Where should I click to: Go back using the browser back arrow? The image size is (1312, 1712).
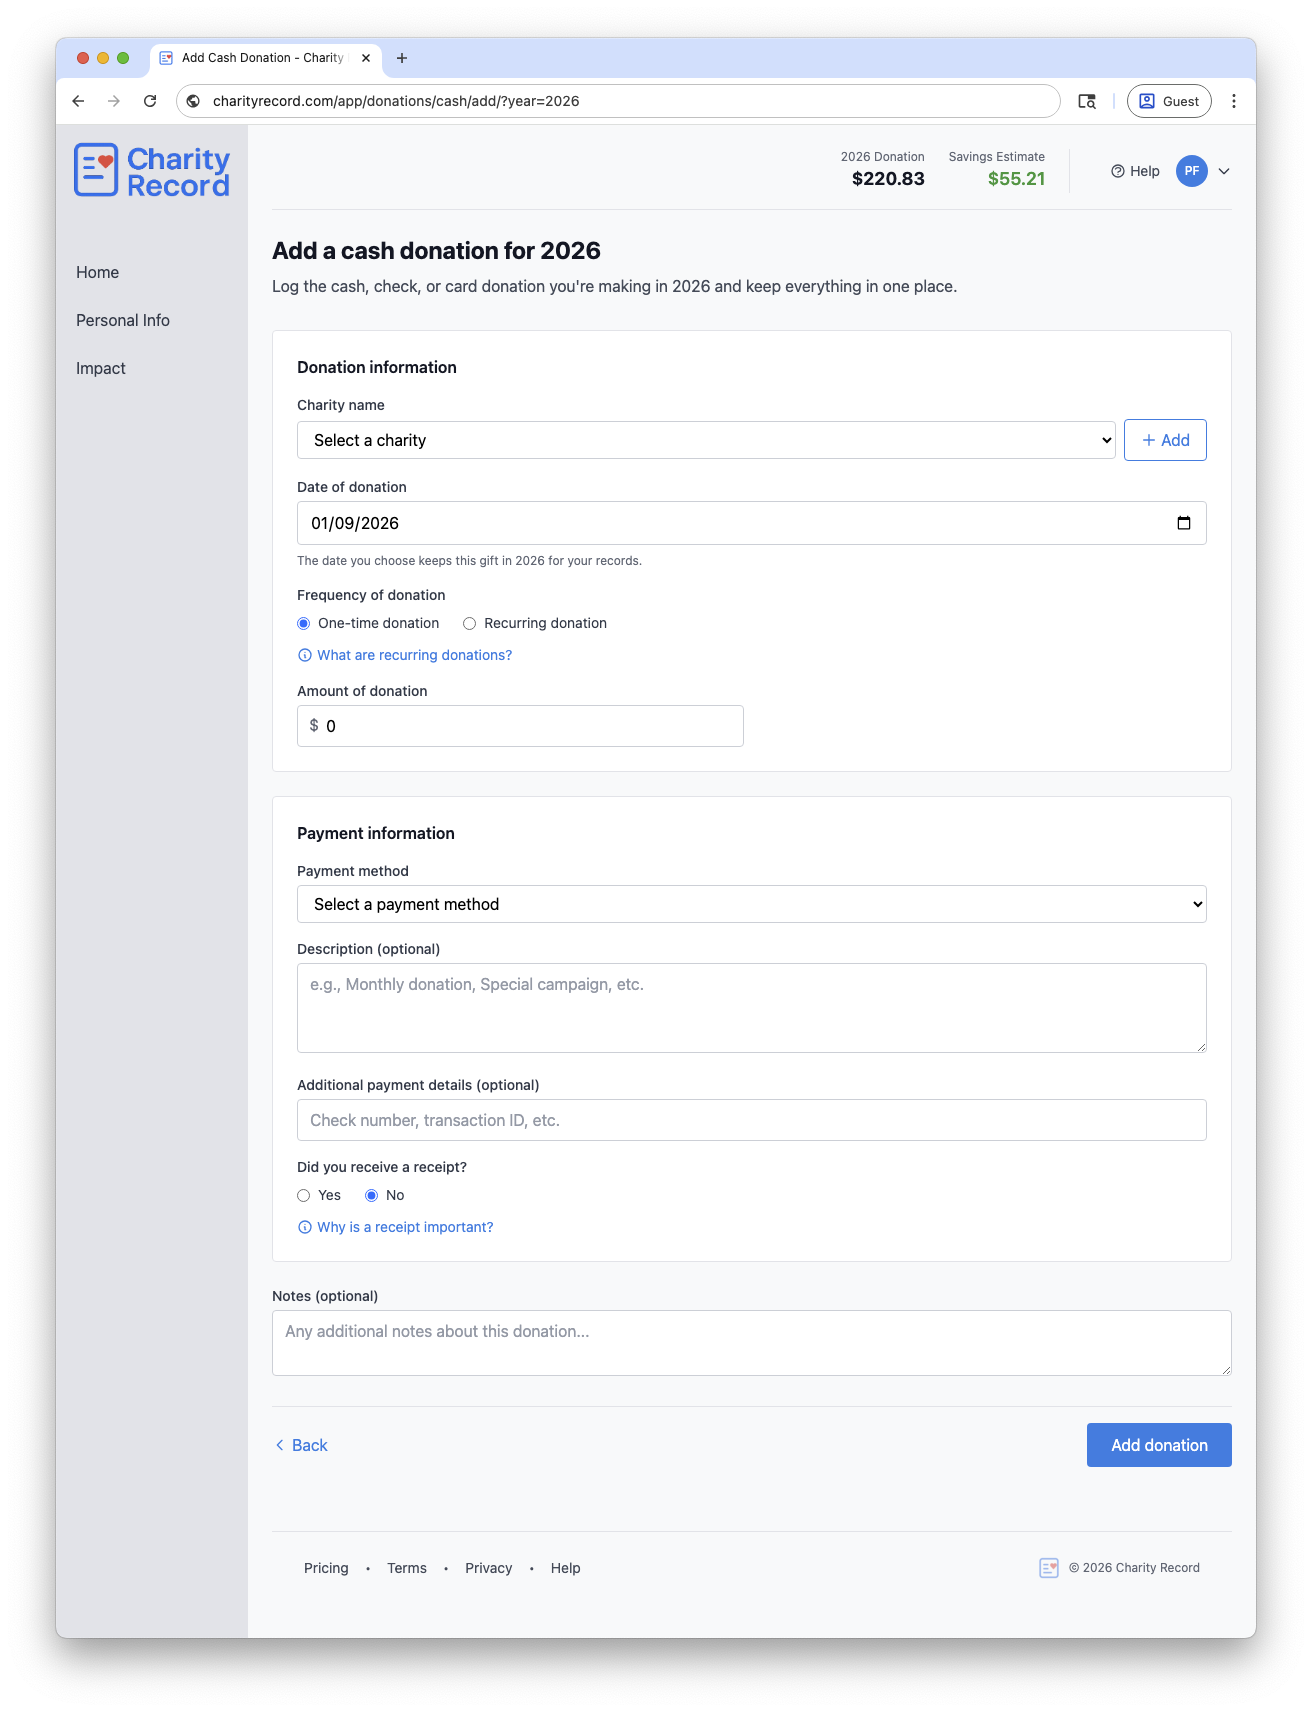[x=78, y=101]
